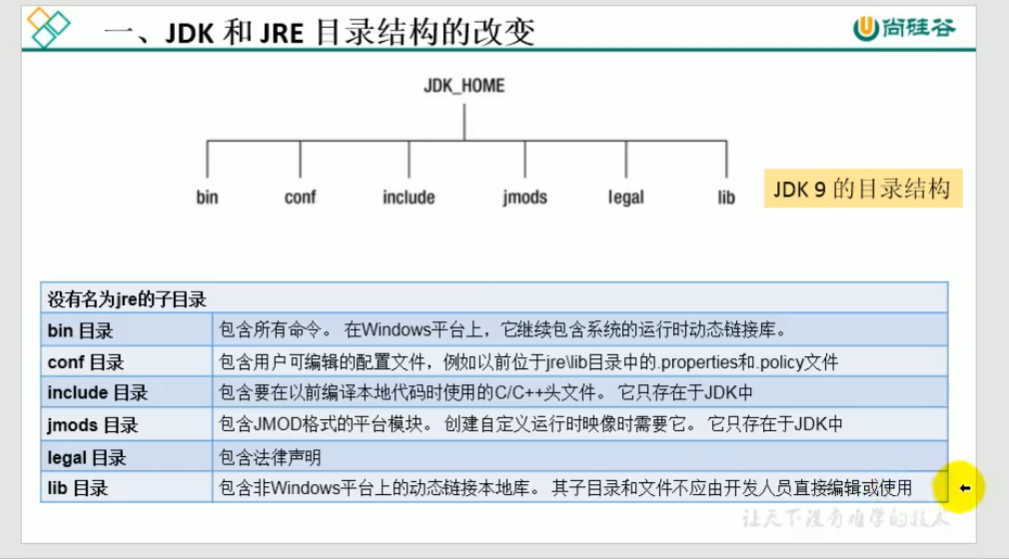Click the 'jmods 目录' table cell
The height and width of the screenshot is (559, 1009).
pos(126,425)
